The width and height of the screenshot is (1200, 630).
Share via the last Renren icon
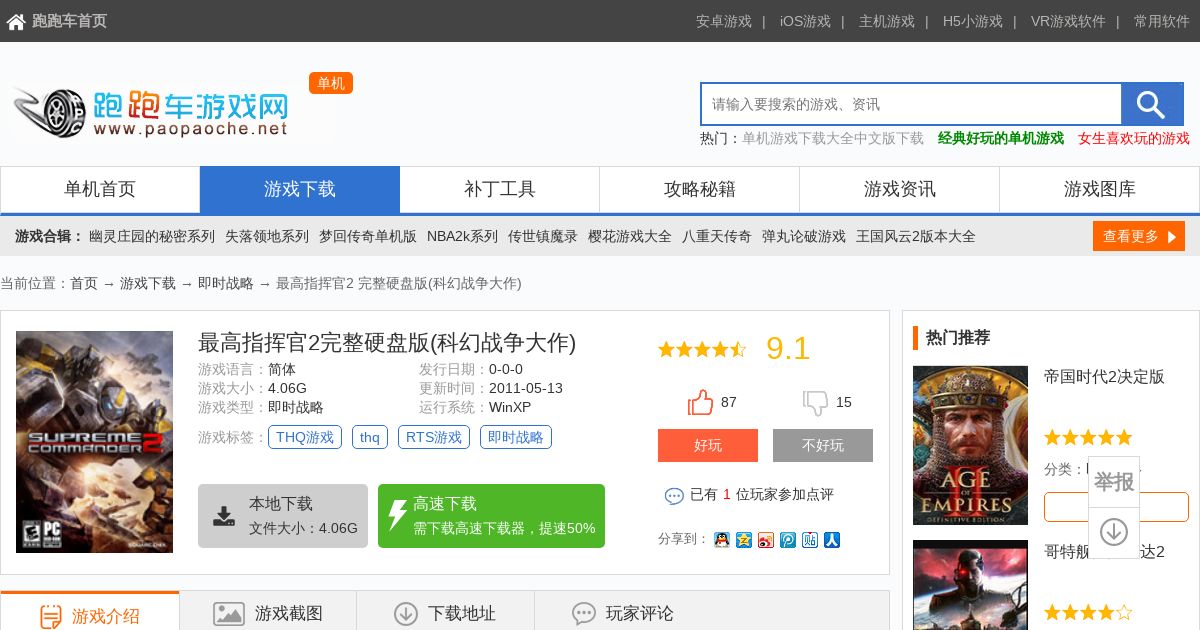coord(832,540)
